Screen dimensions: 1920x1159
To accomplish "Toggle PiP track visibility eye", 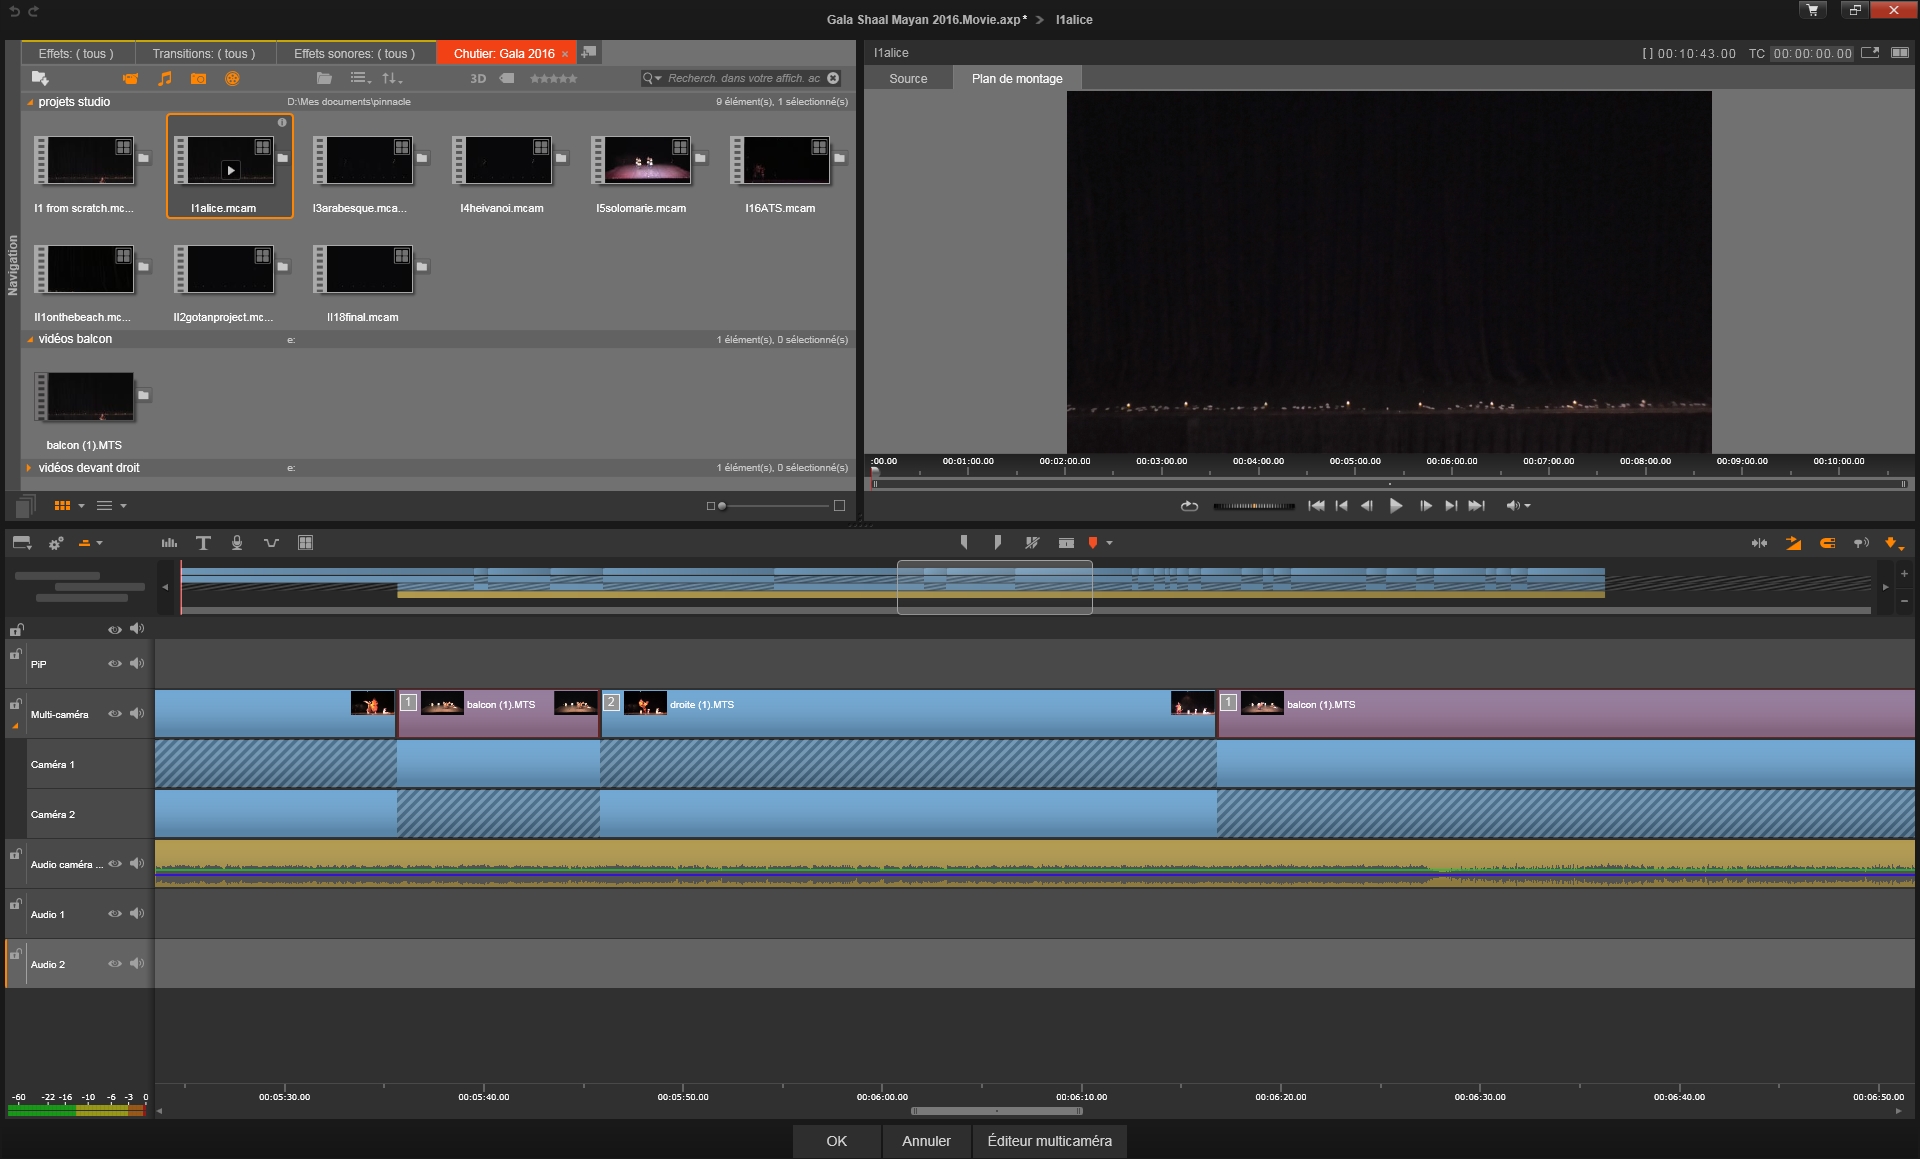I will click(115, 664).
